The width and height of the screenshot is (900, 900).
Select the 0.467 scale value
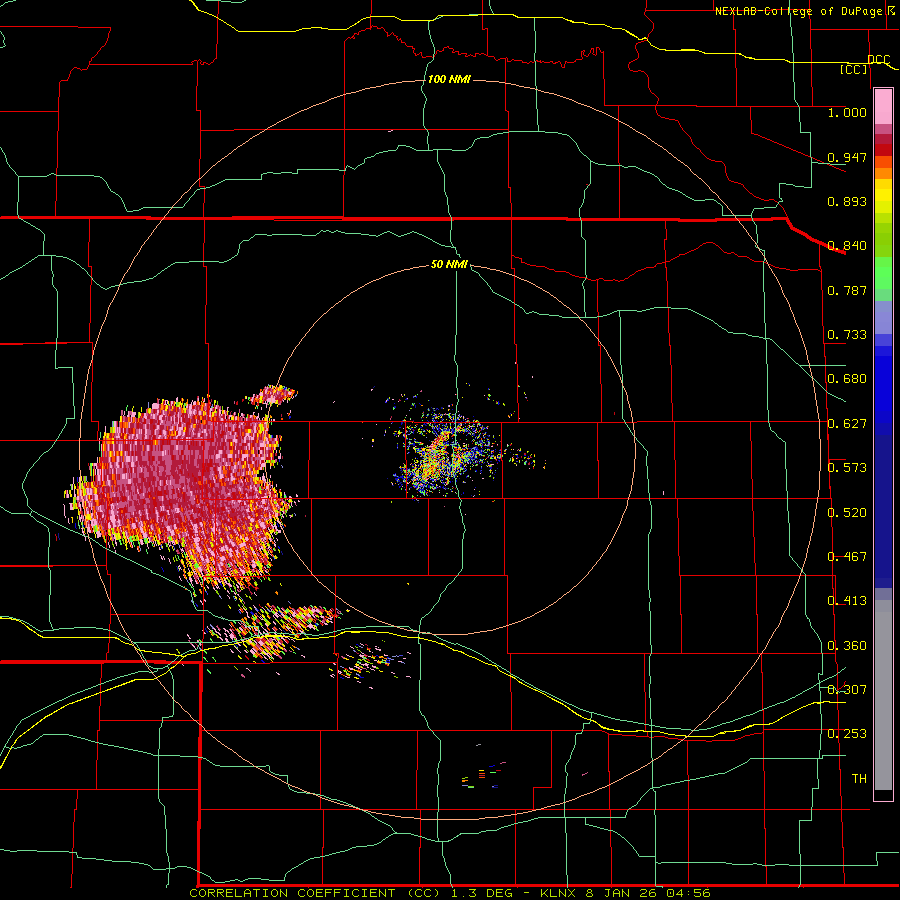[x=847, y=557]
